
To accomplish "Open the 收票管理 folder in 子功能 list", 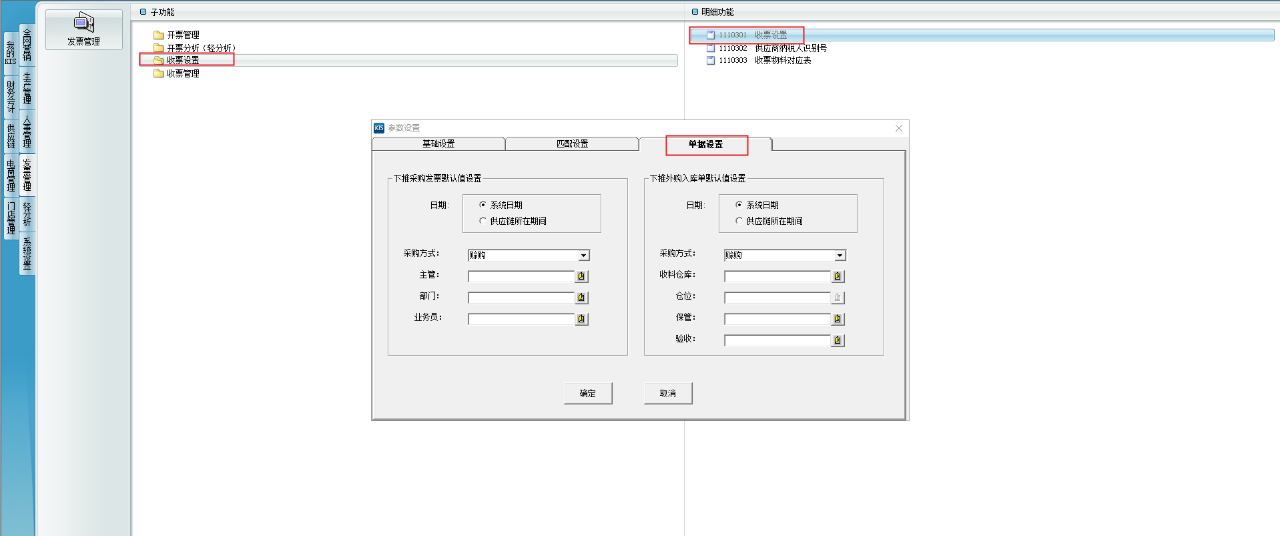I will (x=182, y=73).
